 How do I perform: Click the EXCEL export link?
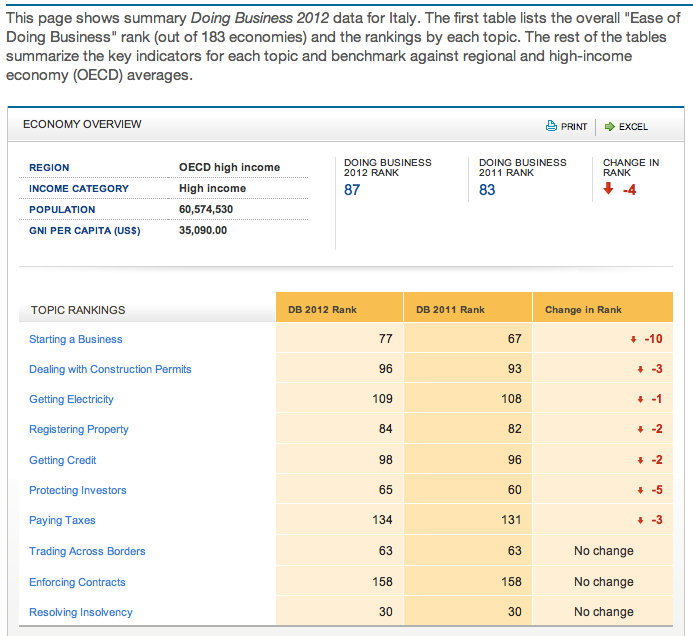point(633,127)
